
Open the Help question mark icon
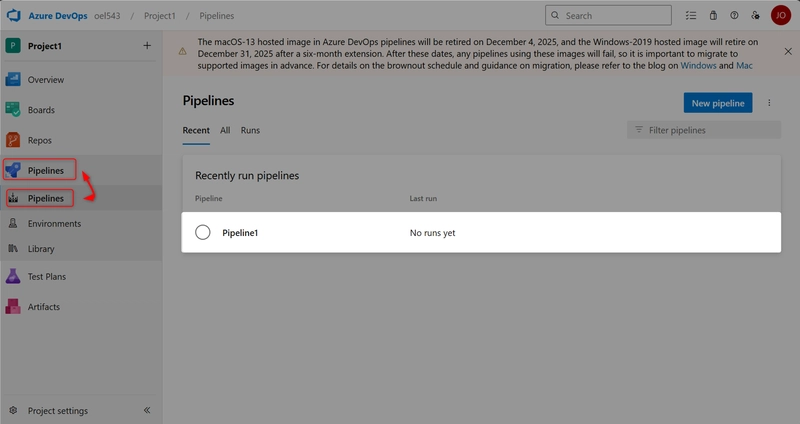pos(734,16)
